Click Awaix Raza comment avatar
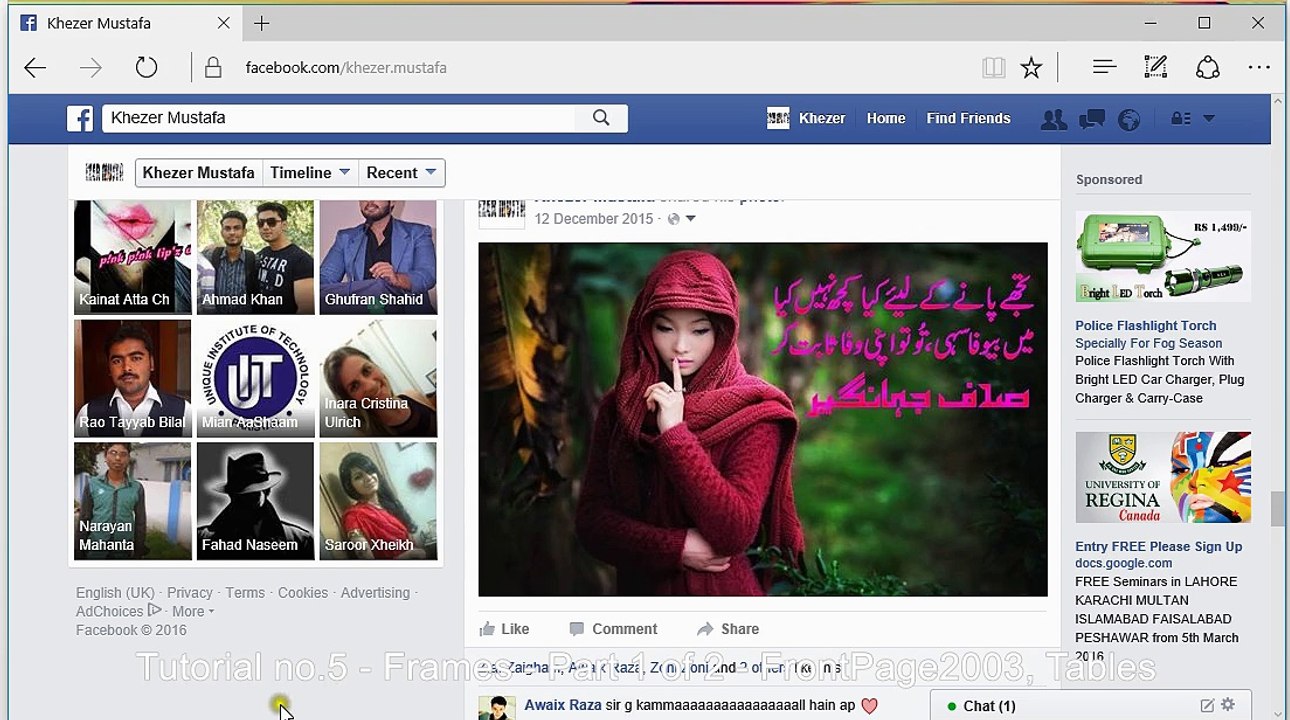Screen dimensions: 1290x720 coord(497,707)
